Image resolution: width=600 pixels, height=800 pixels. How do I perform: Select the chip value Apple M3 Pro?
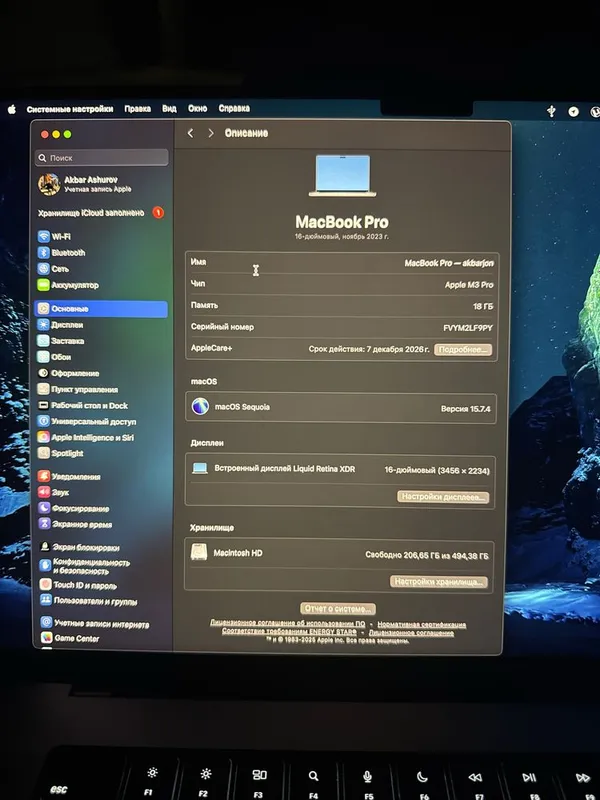pyautogui.click(x=469, y=285)
